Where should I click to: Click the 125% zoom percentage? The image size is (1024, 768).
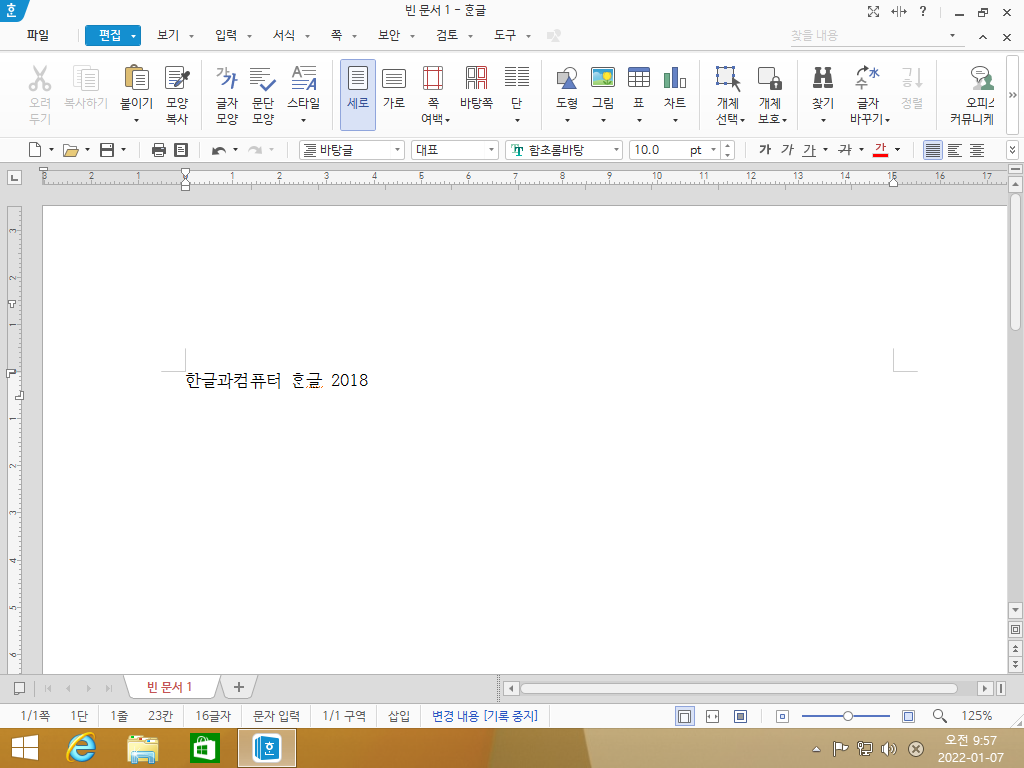point(976,716)
